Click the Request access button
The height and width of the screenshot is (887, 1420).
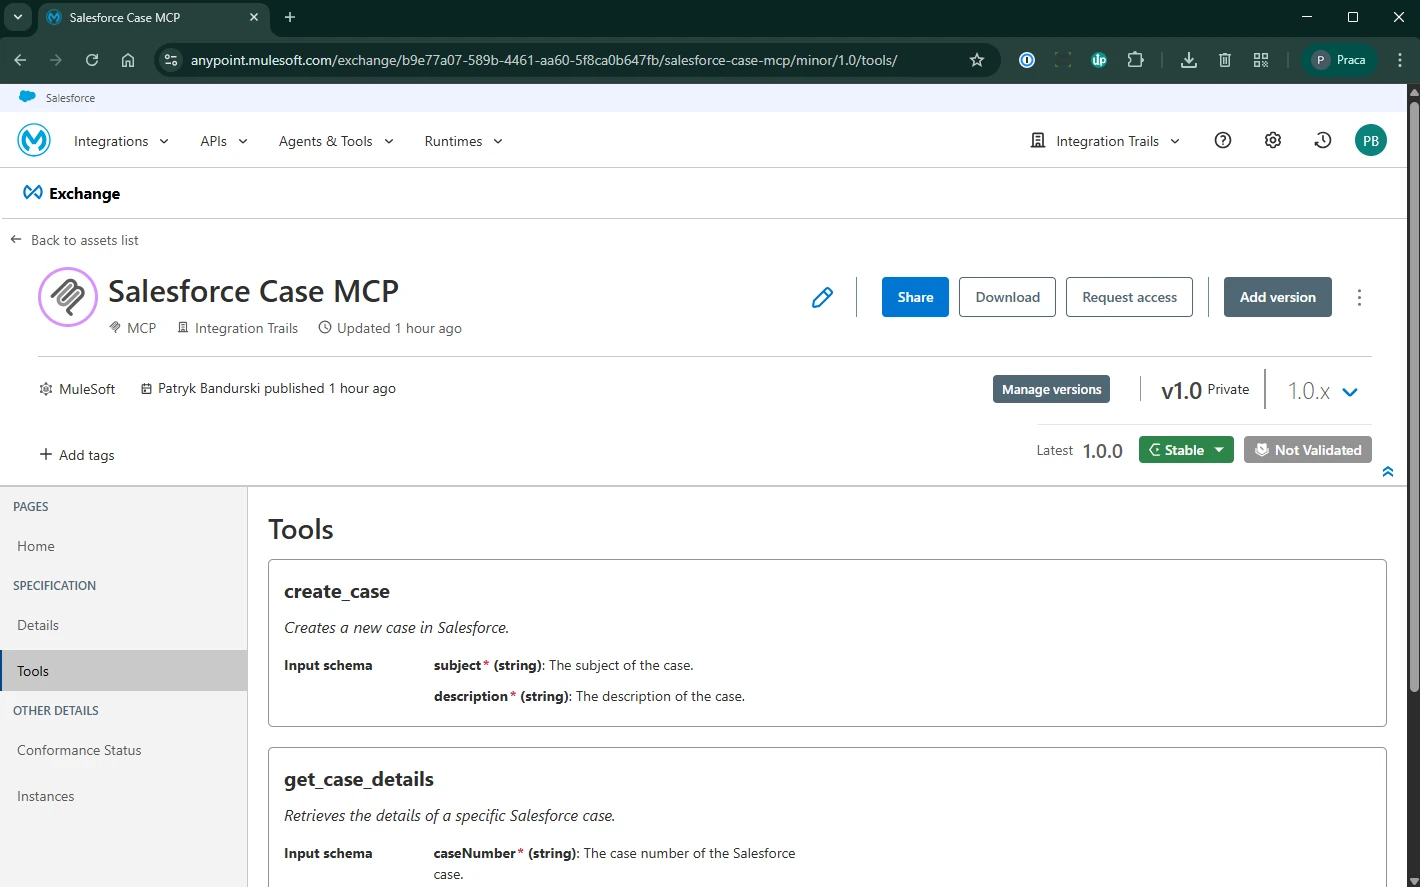[1129, 297]
